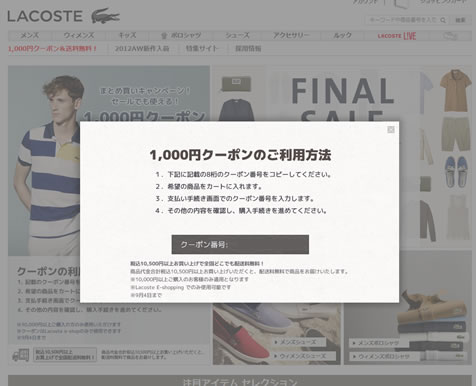The height and width of the screenshot is (386, 476).
Task: Click the popup title 1,000円クーポンのご利用方法
Action: pyautogui.click(x=240, y=155)
